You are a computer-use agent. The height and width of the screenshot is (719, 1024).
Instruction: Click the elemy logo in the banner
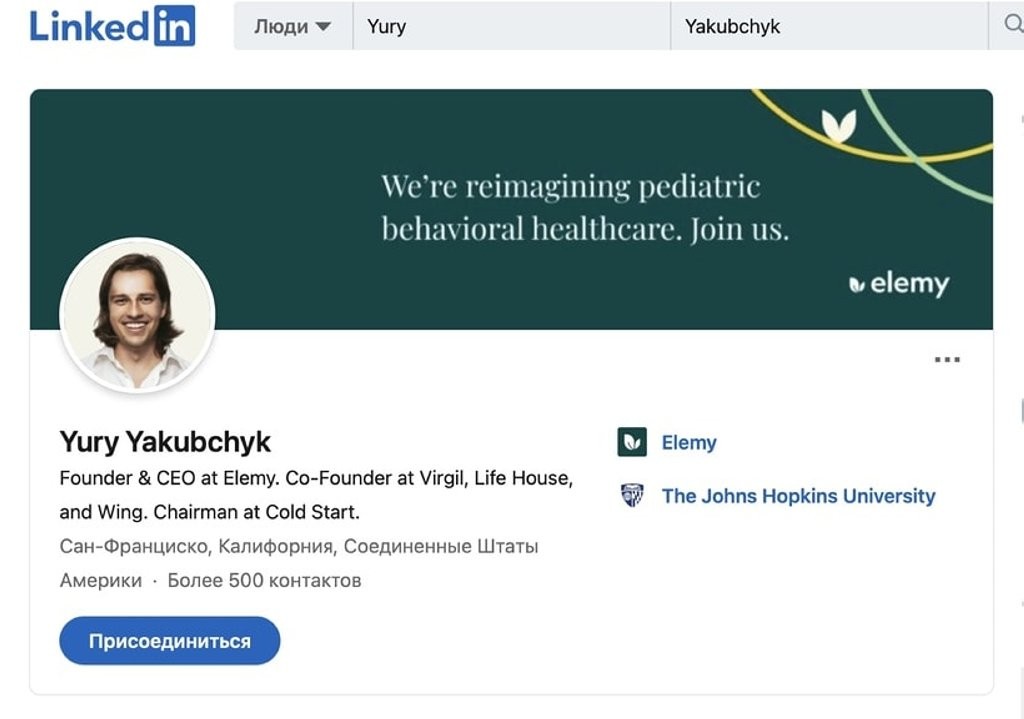pyautogui.click(x=898, y=284)
